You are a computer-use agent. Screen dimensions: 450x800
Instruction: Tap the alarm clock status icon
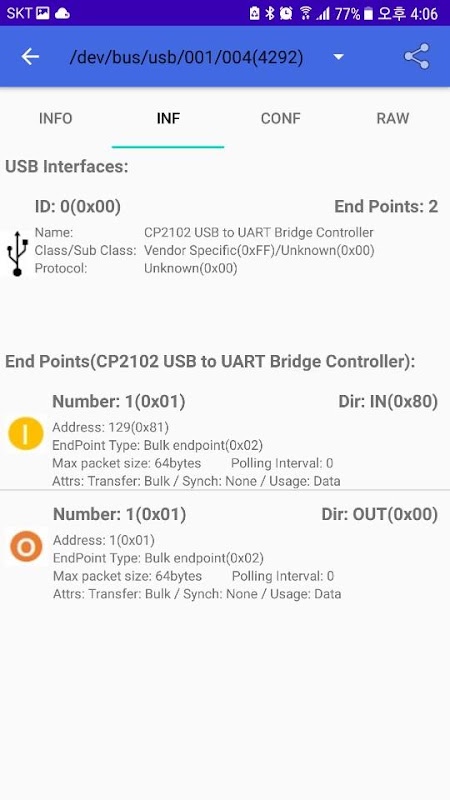point(287,13)
